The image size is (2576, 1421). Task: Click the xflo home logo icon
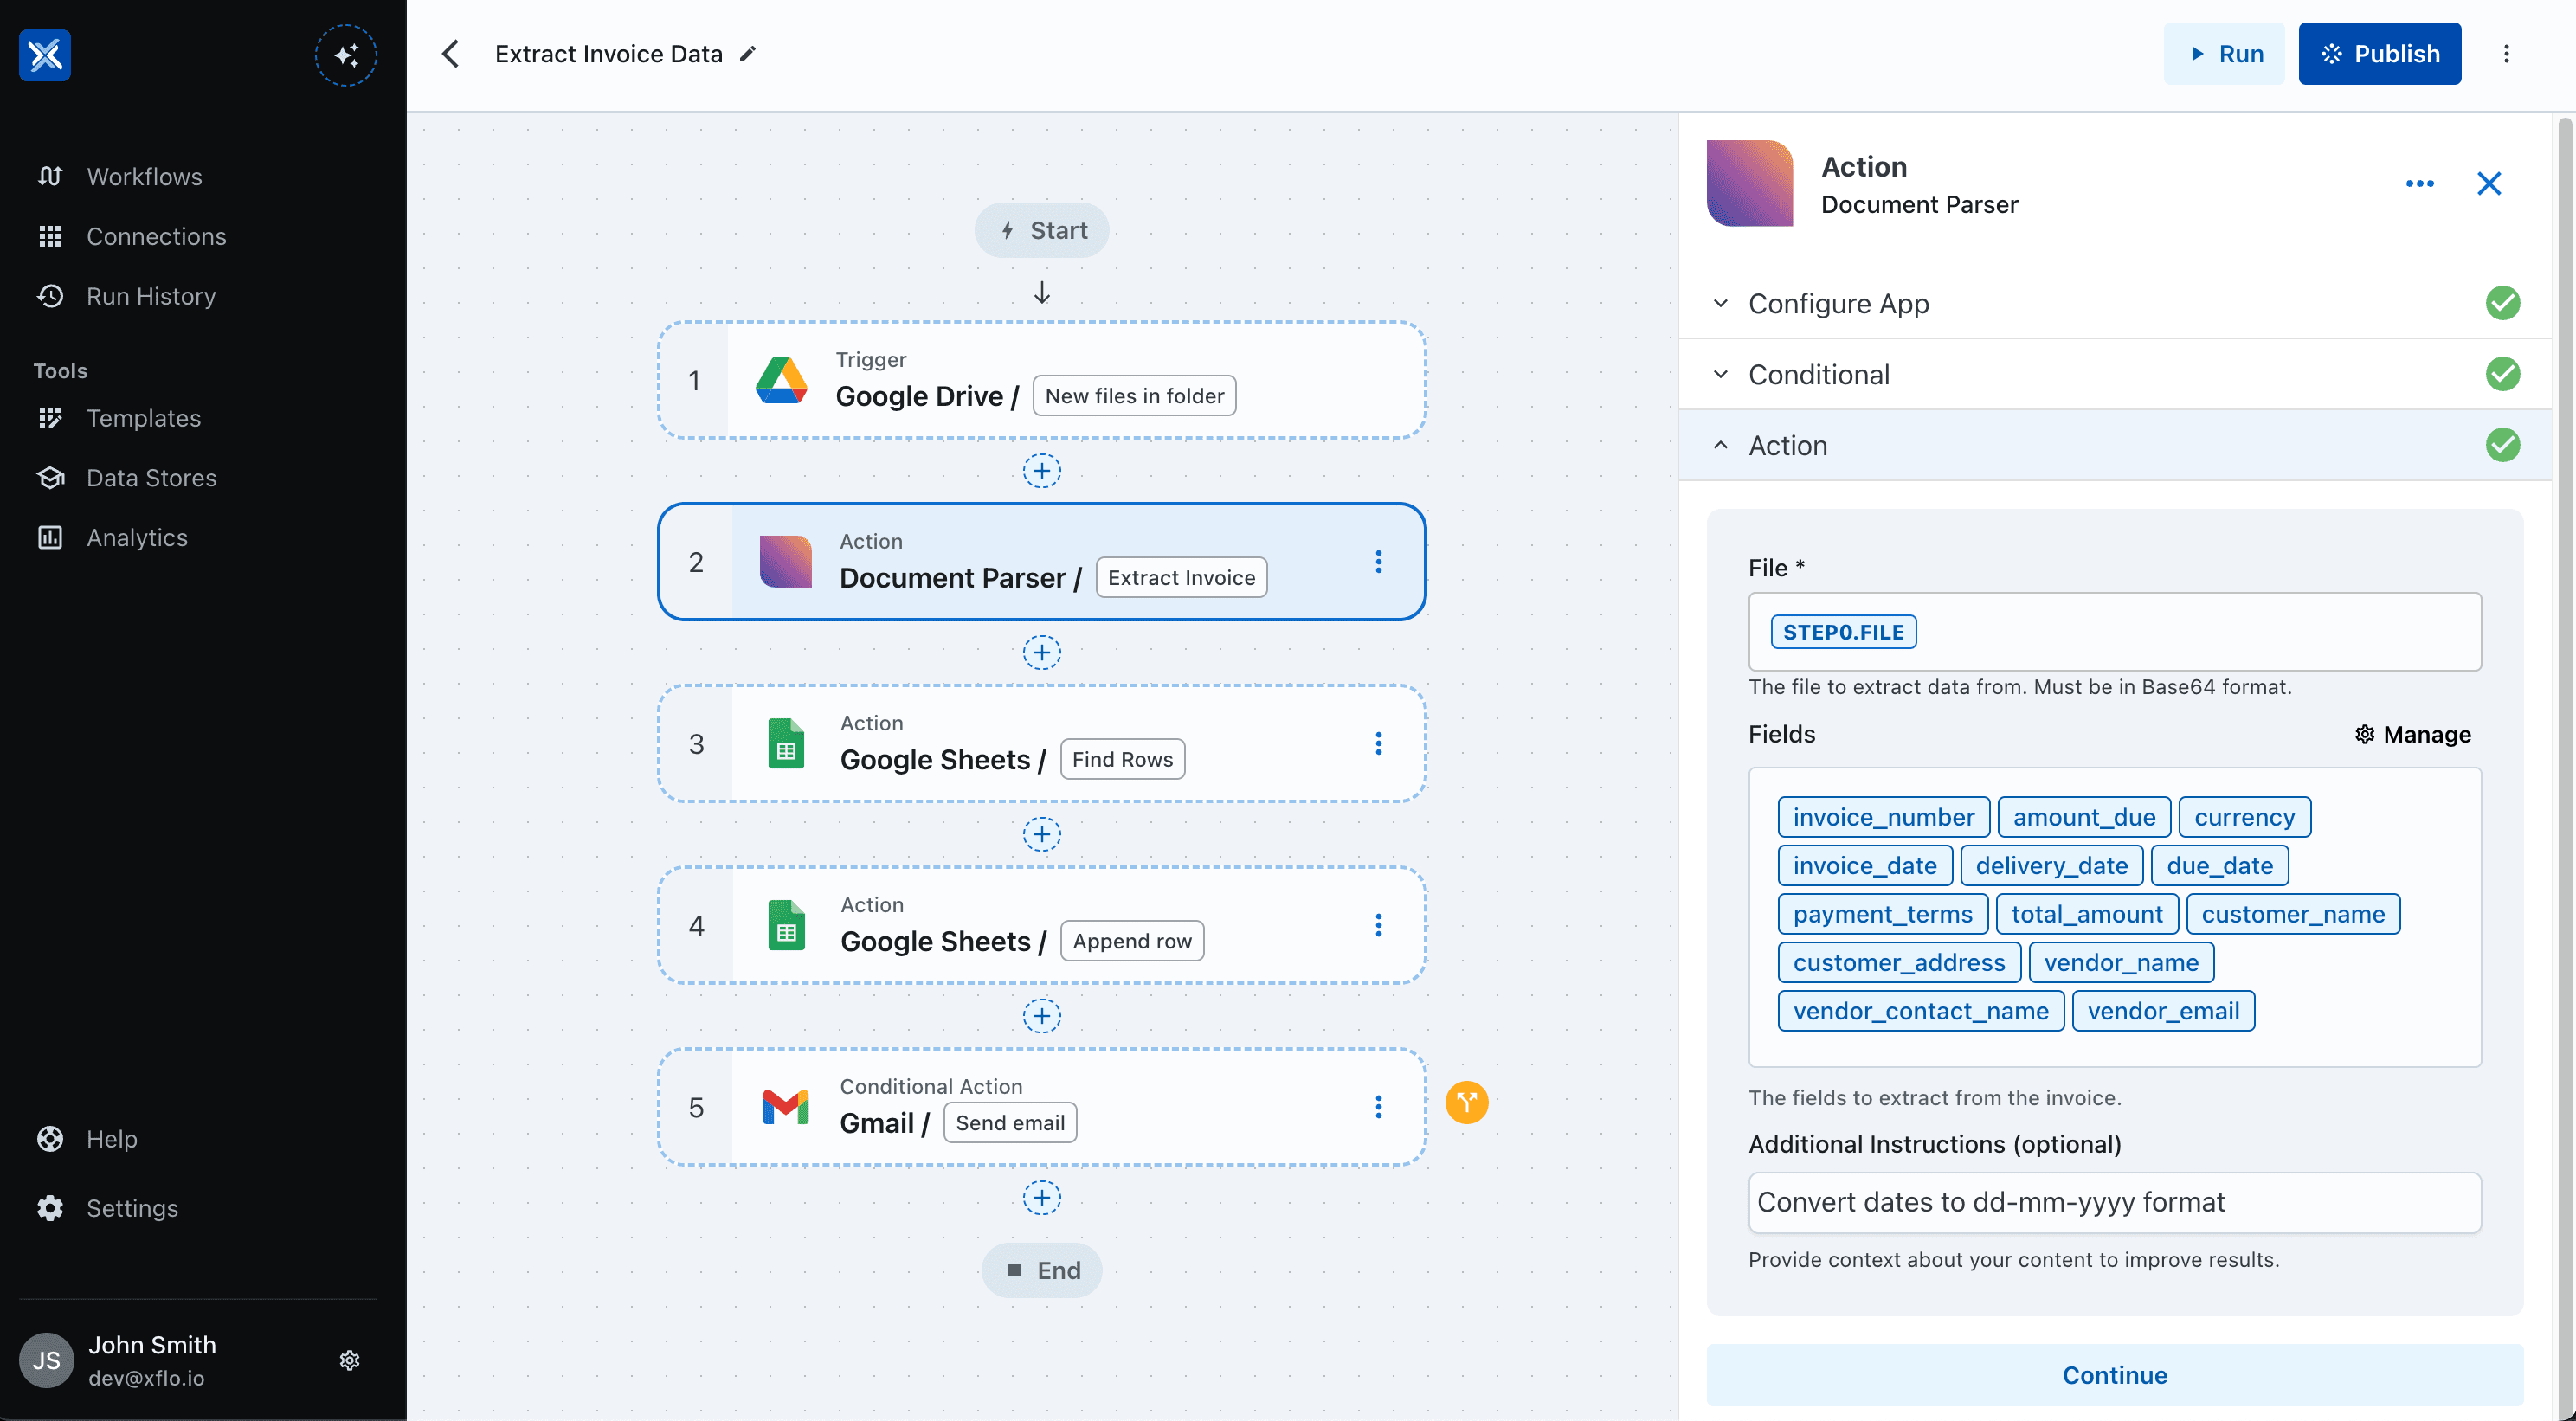(x=46, y=53)
